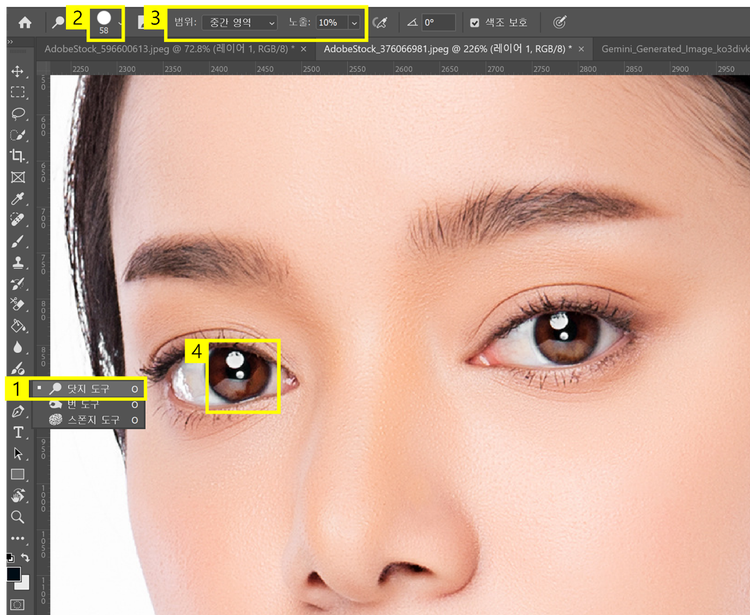This screenshot has height=615, width=750.
Task: Select the History Brush tool
Action: pos(18,284)
